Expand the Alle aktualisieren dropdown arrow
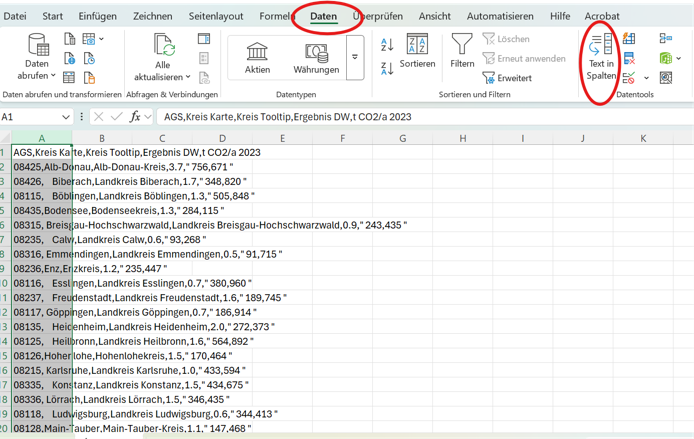 (x=188, y=77)
